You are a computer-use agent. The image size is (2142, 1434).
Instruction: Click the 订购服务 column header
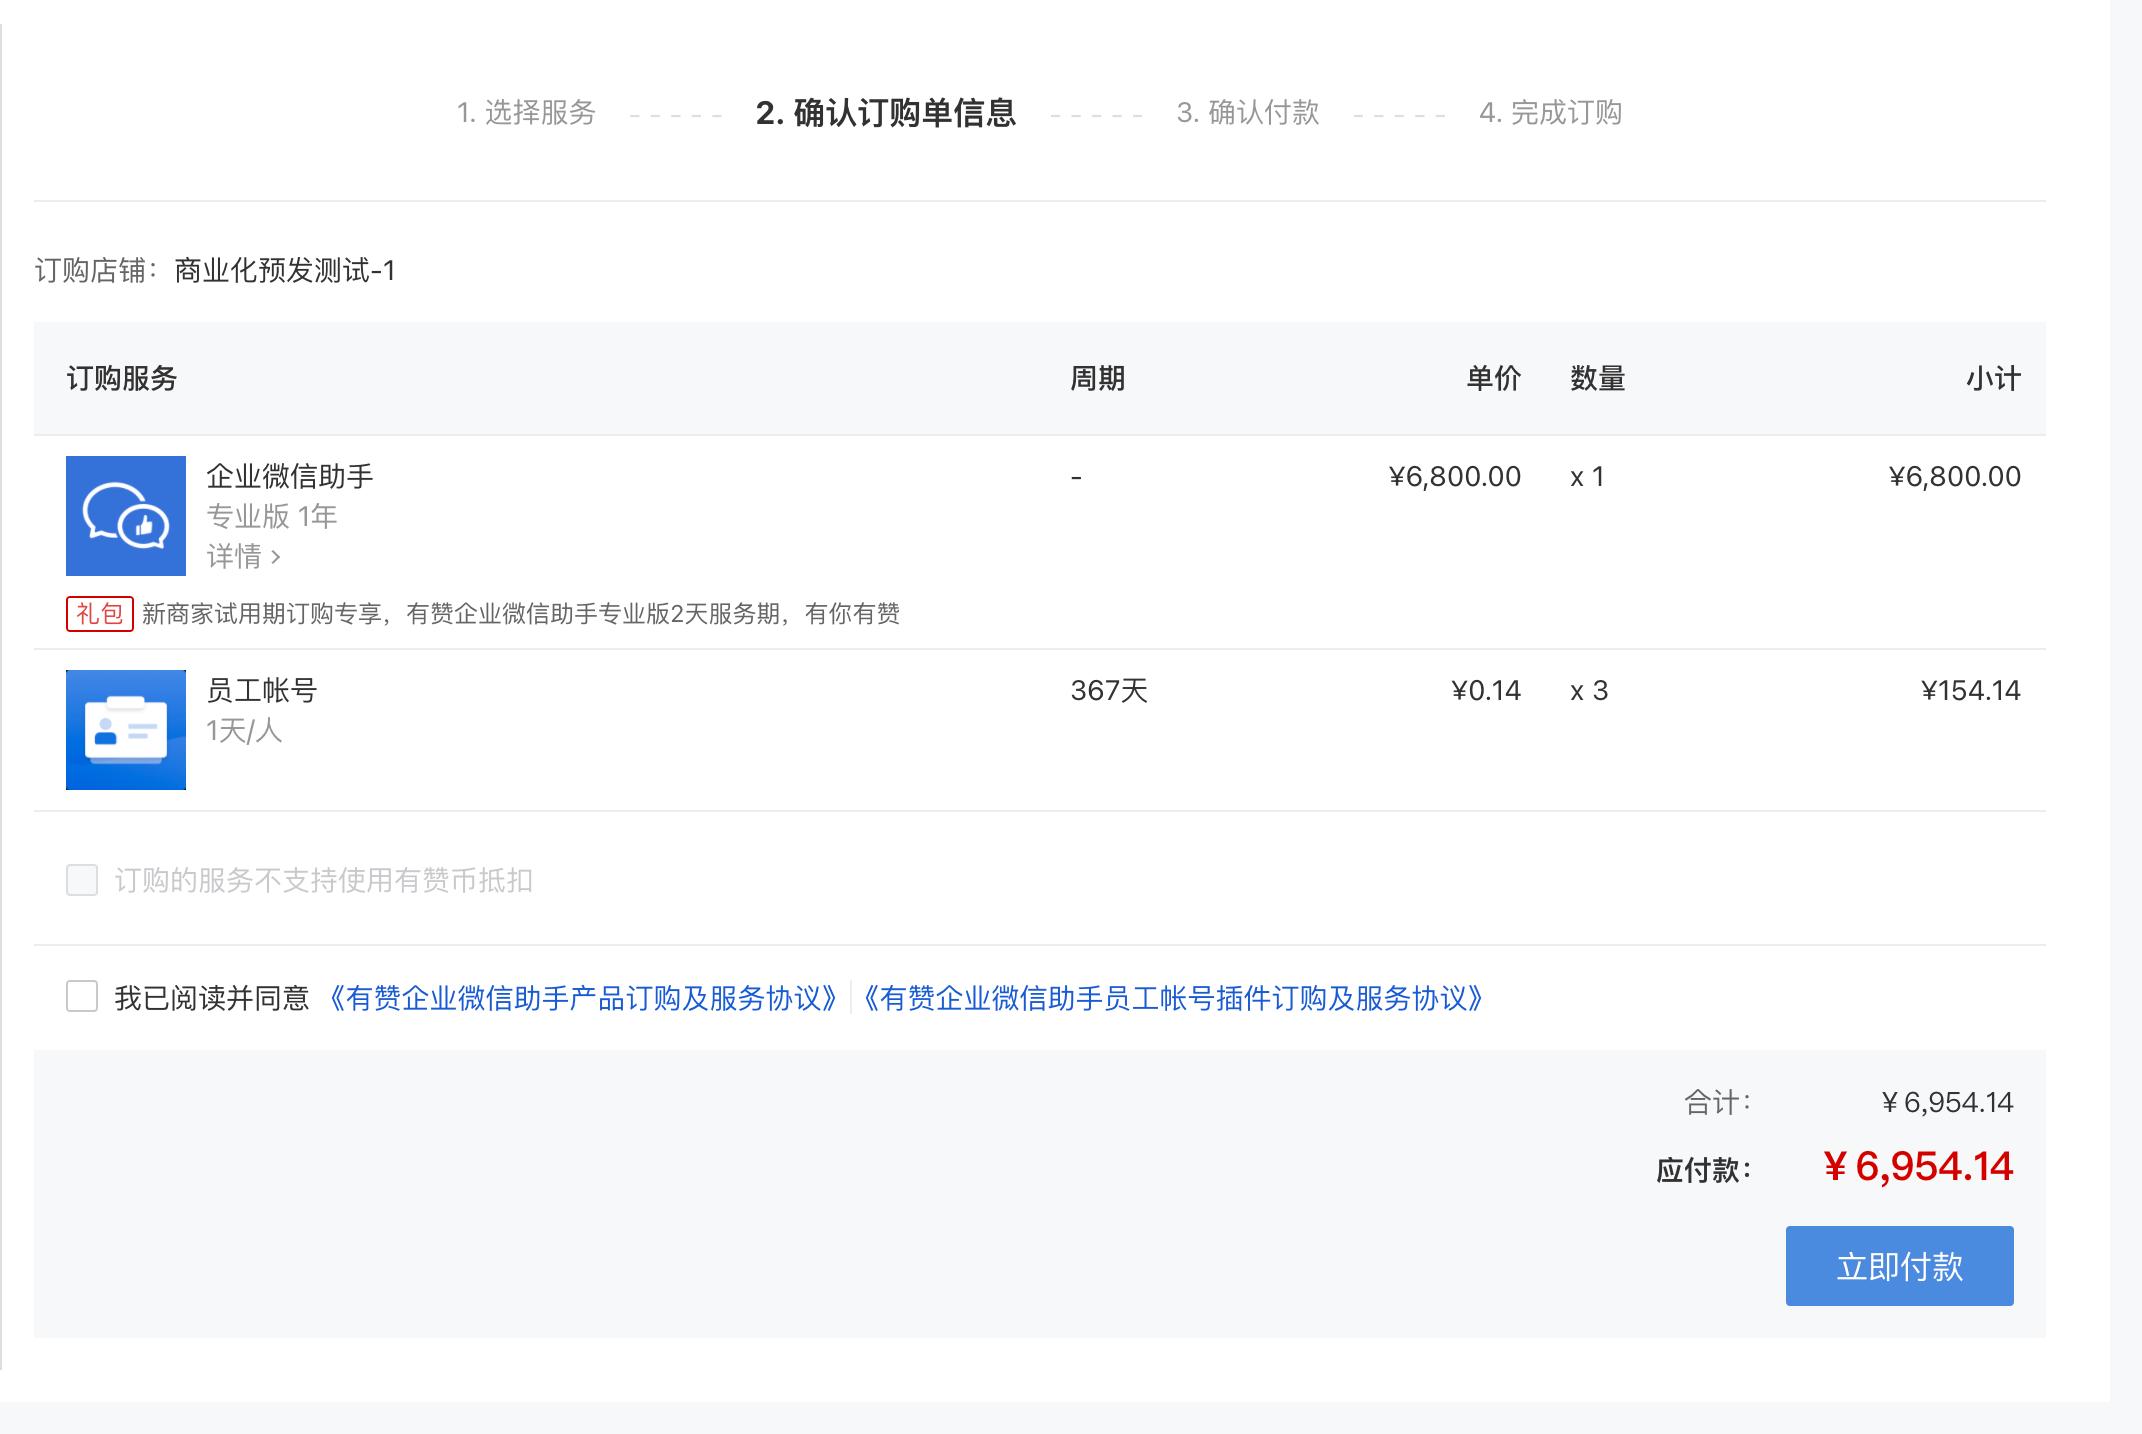pos(122,379)
